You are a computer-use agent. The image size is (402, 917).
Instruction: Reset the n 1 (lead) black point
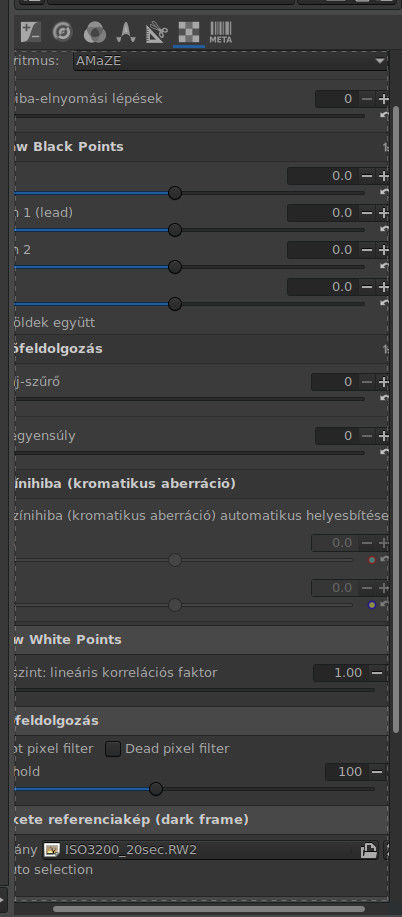coord(384,229)
